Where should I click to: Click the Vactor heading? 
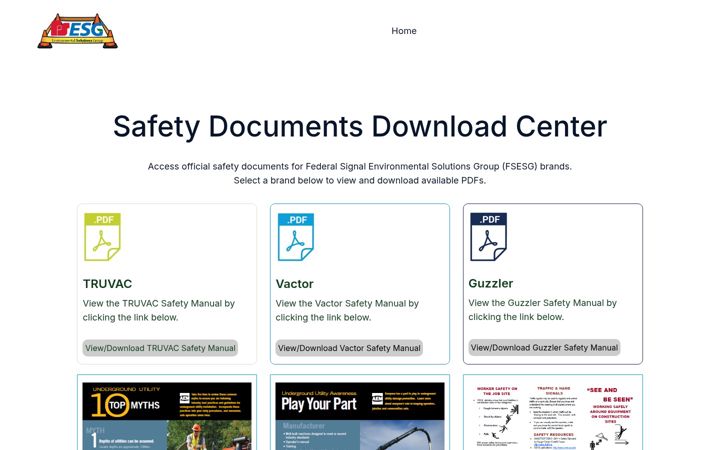click(x=294, y=284)
